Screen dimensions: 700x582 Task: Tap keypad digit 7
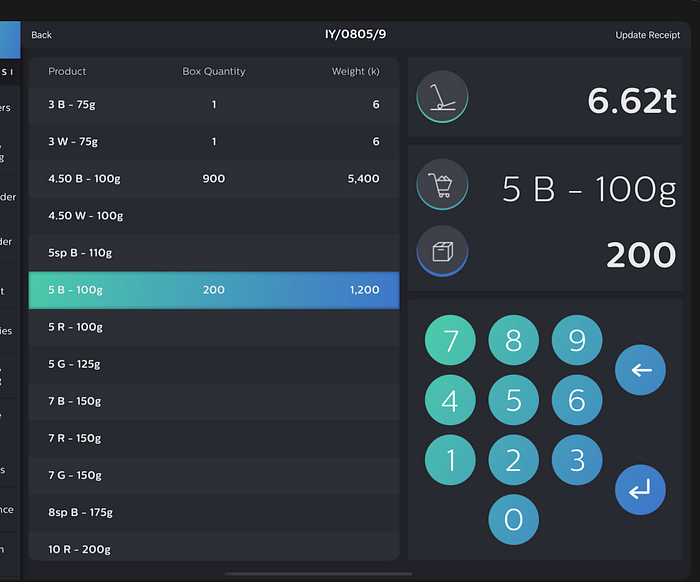pos(450,340)
